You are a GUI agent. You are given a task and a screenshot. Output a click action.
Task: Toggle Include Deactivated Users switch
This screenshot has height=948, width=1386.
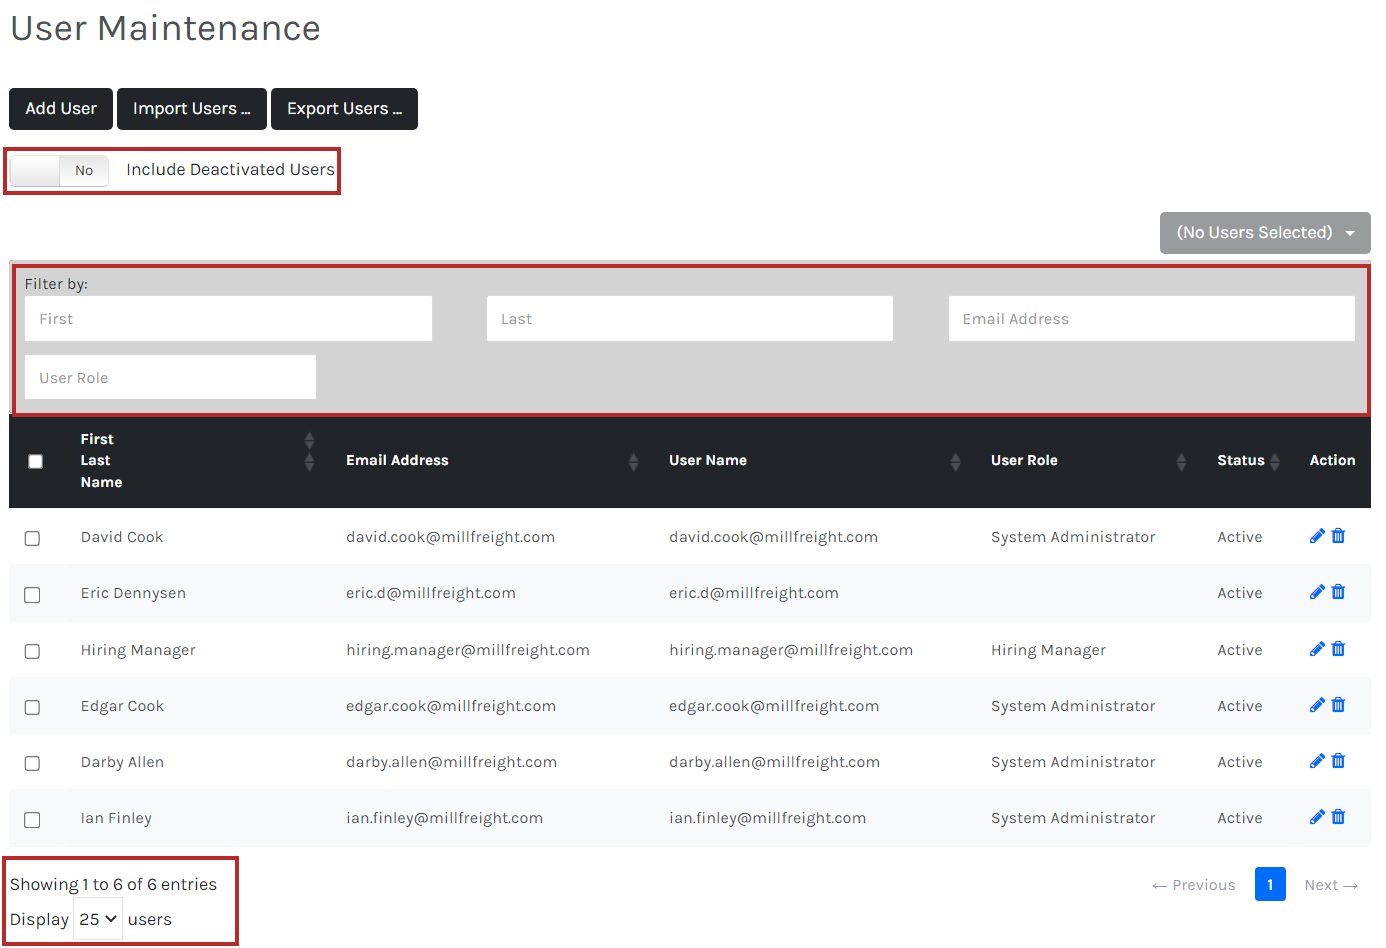click(59, 170)
